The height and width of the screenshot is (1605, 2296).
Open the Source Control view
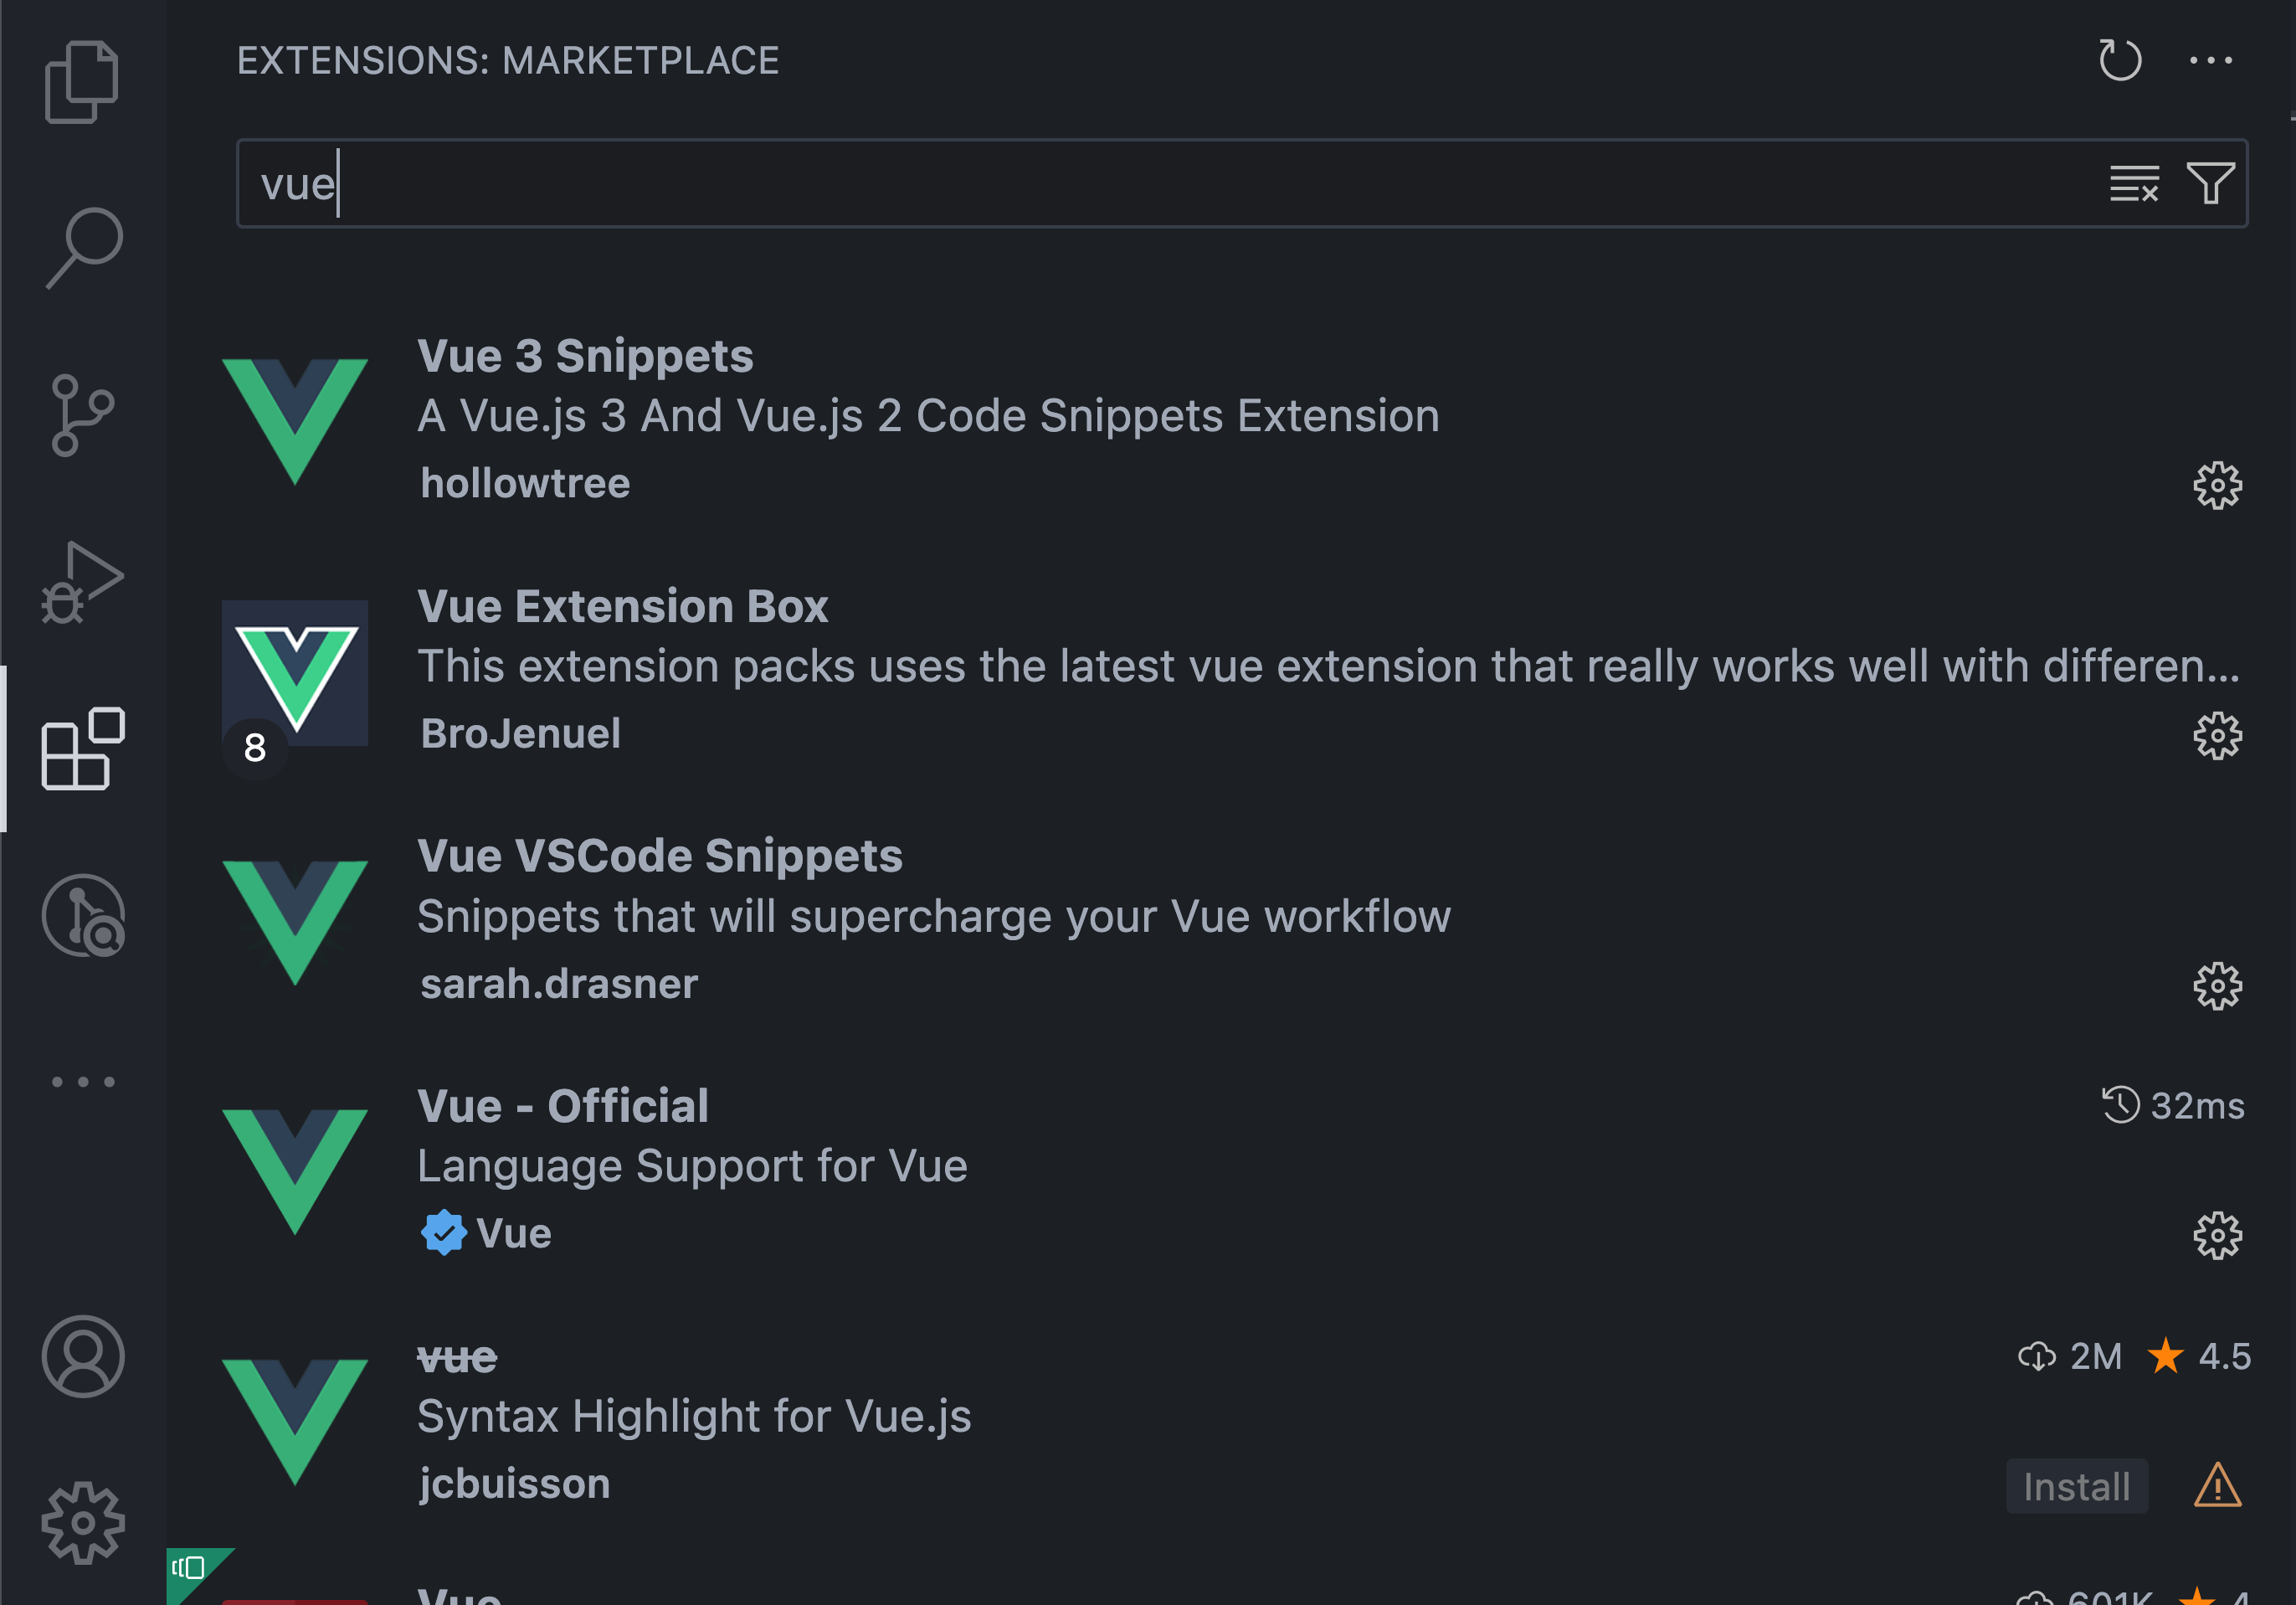[x=83, y=413]
